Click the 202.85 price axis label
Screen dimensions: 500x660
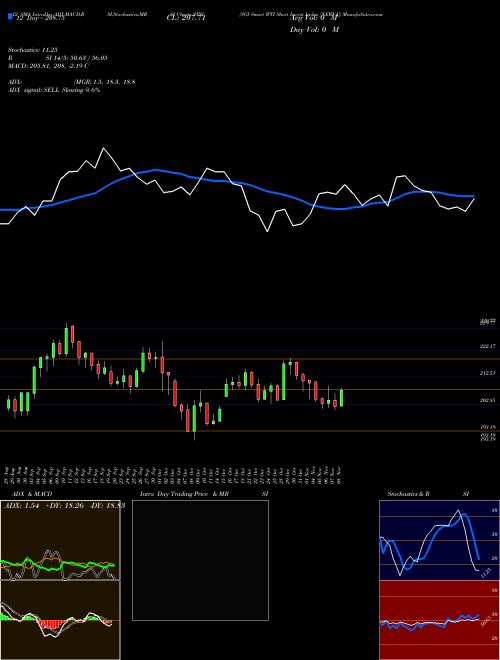click(x=488, y=400)
